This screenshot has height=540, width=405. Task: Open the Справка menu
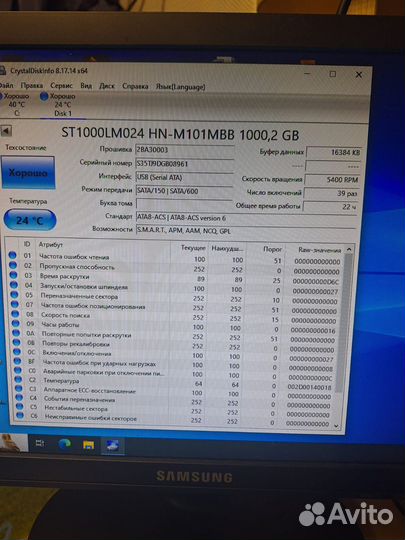135,86
